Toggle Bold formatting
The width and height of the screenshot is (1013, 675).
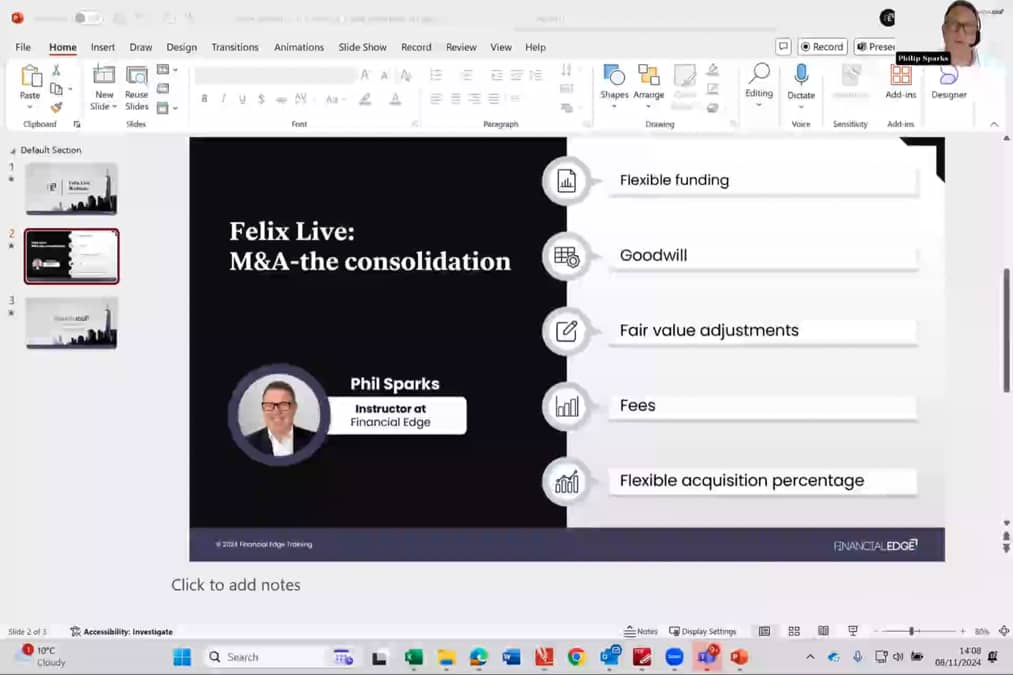[x=204, y=99]
